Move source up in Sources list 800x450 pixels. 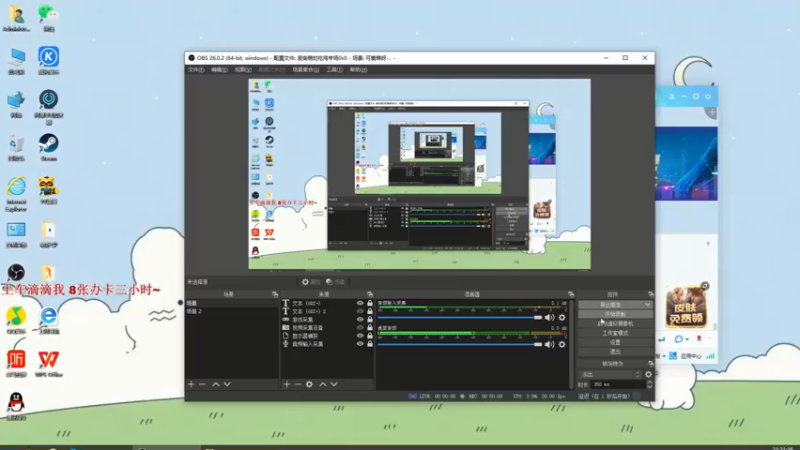tap(322, 384)
